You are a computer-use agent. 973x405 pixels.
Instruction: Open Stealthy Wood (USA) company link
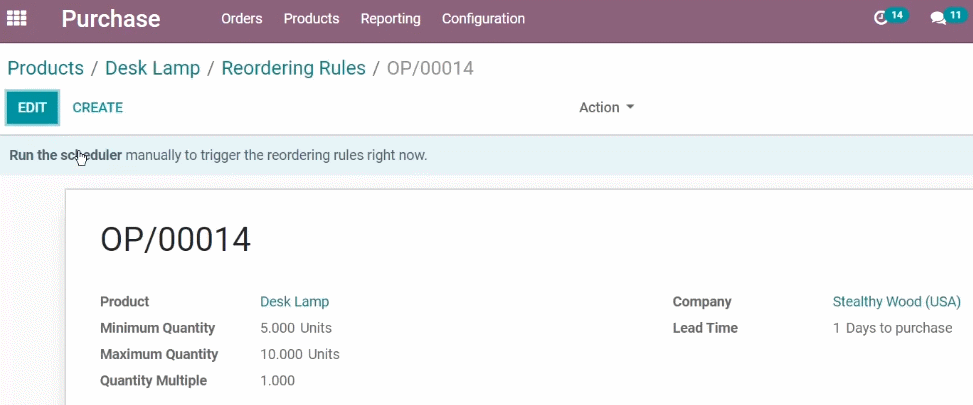click(x=896, y=301)
